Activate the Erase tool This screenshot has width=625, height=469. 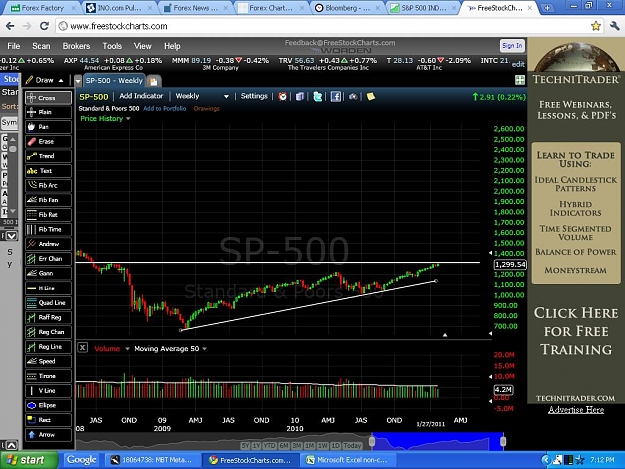point(48,141)
